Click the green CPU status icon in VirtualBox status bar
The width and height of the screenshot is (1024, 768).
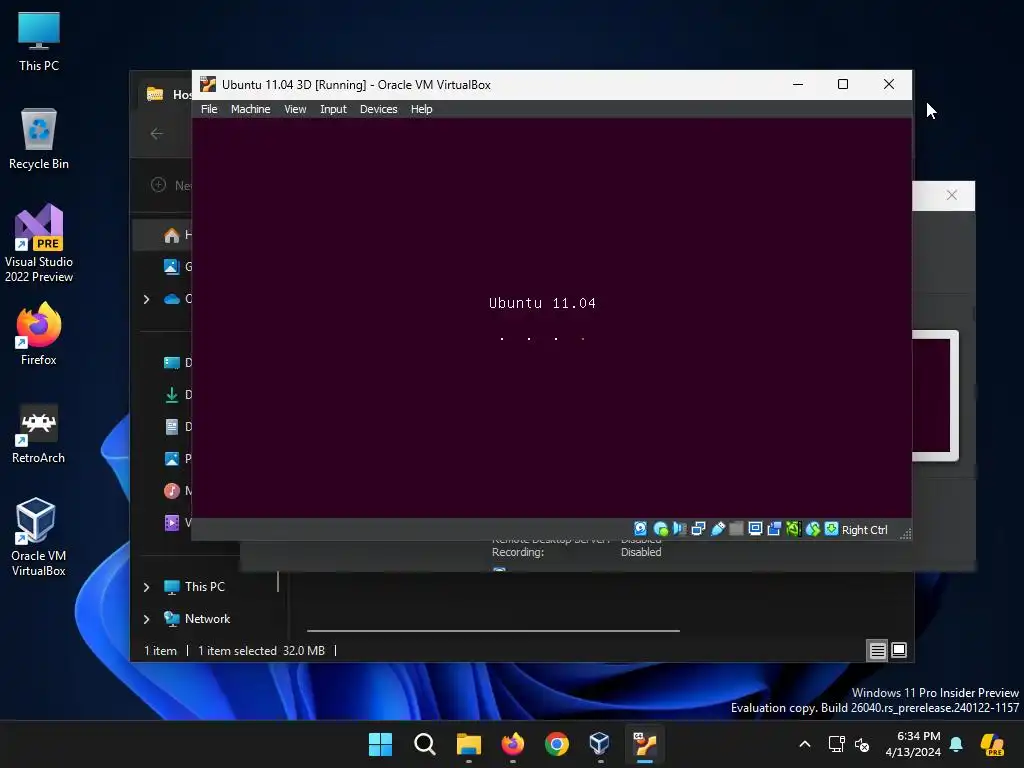[x=793, y=529]
